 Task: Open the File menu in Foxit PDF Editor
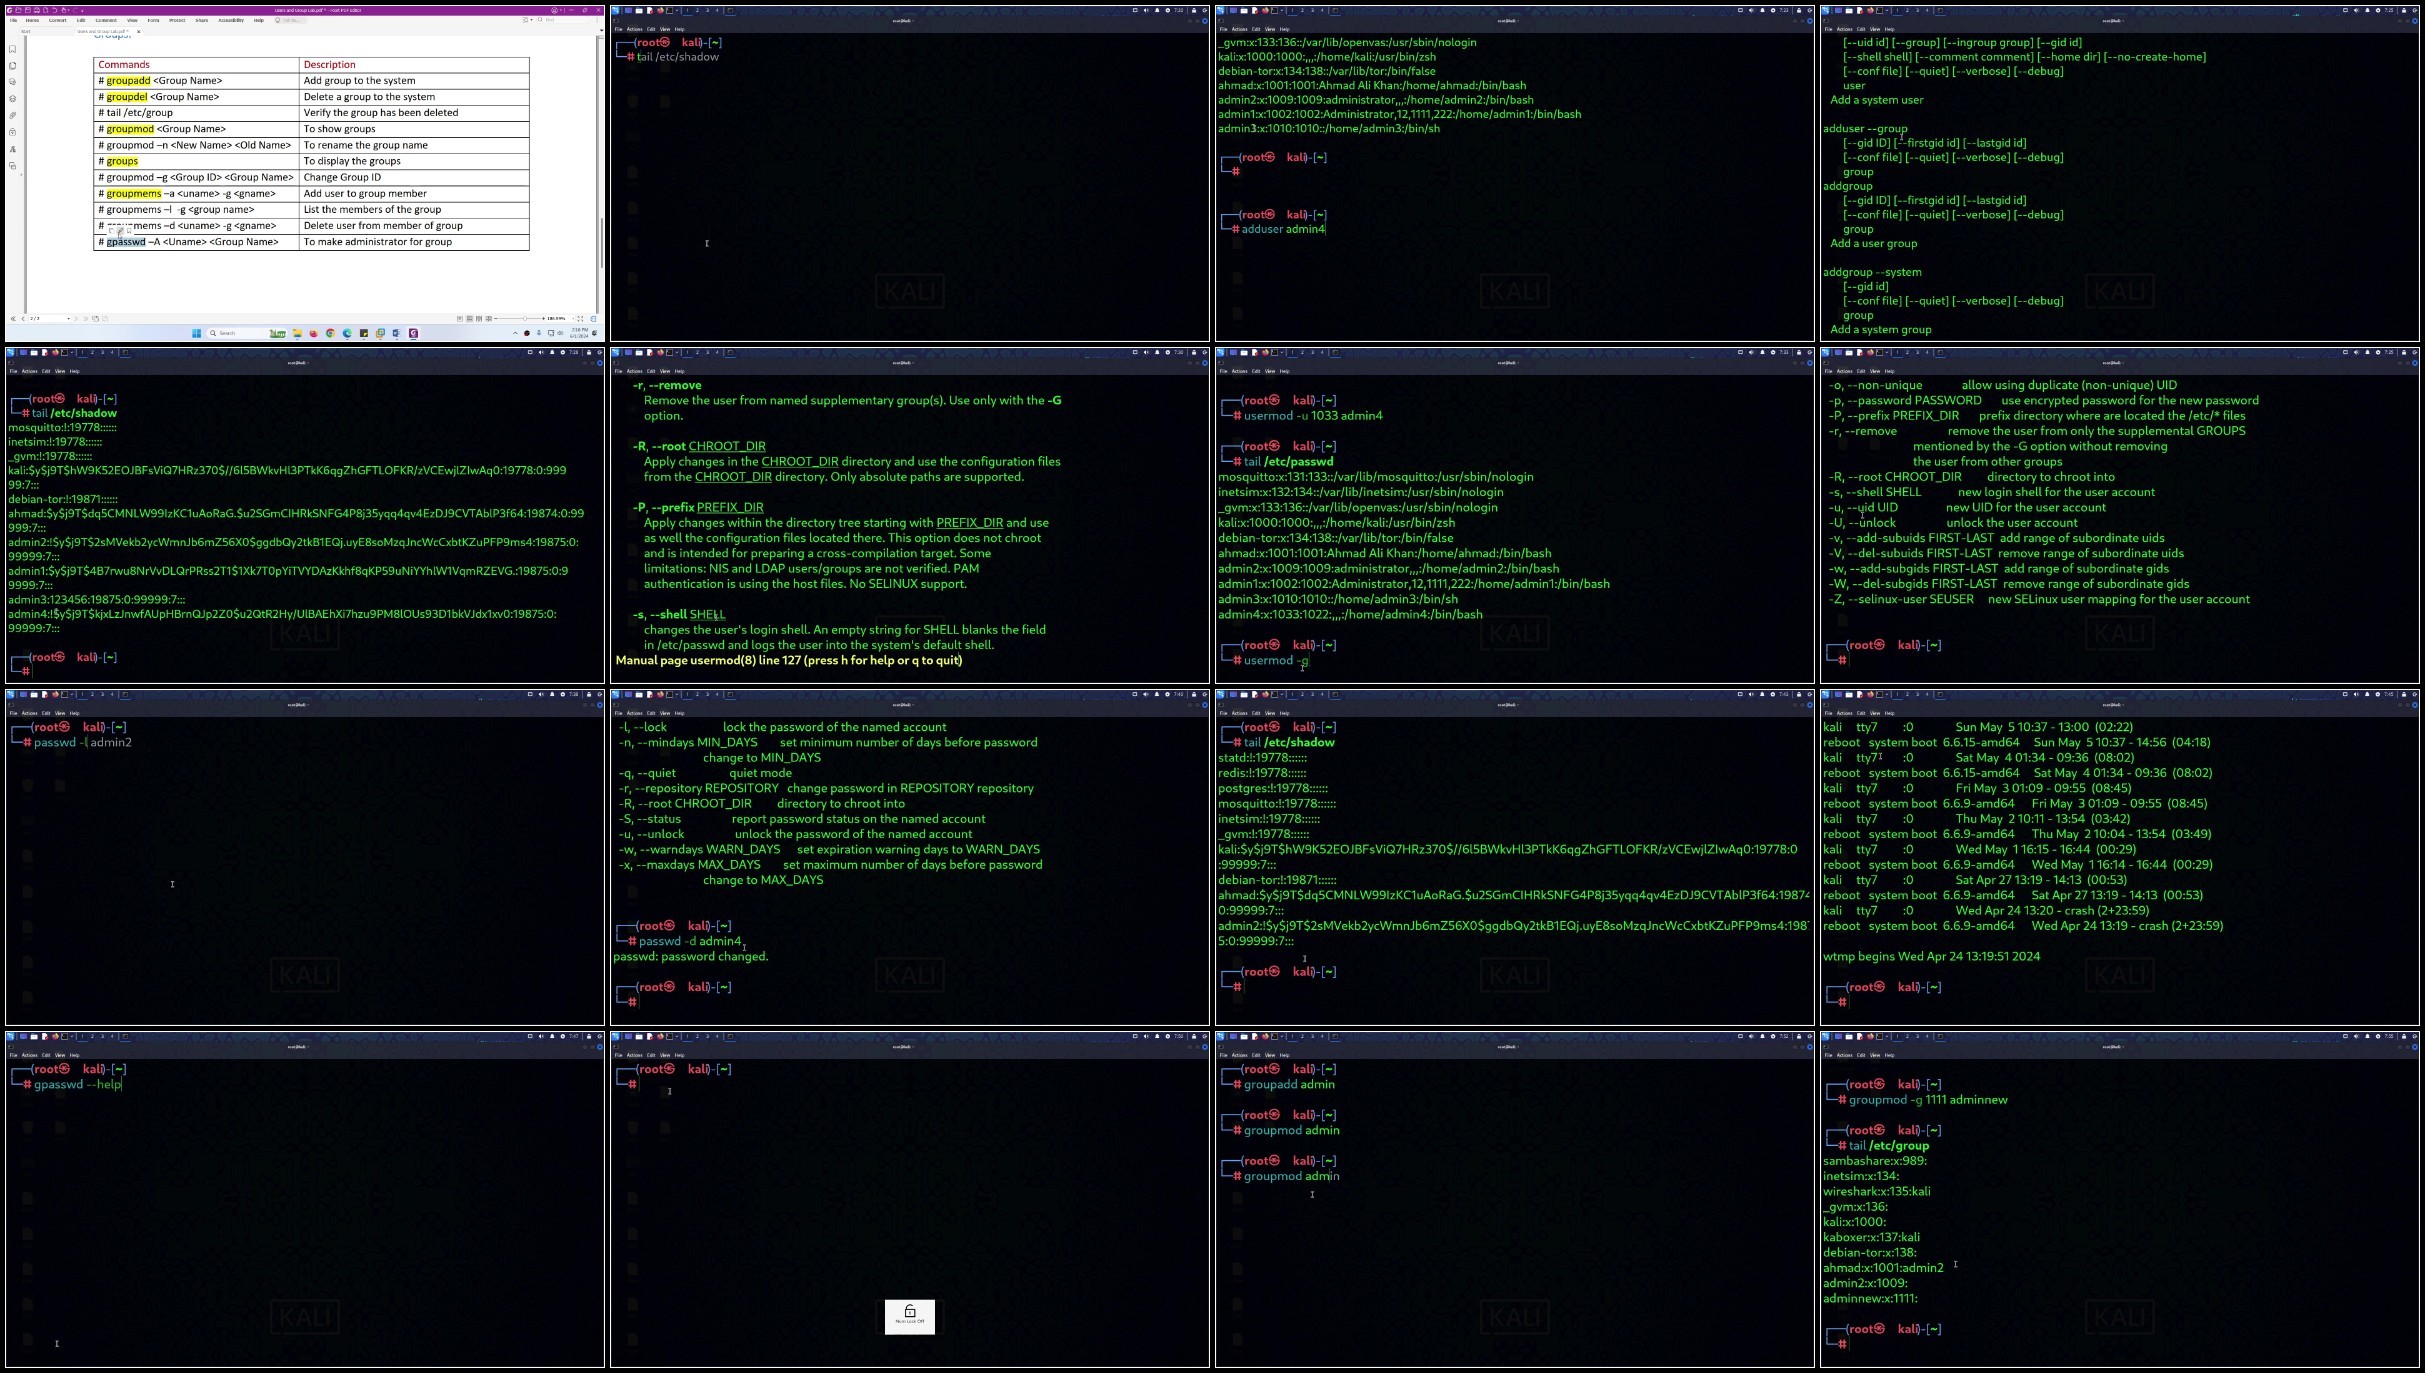13,20
